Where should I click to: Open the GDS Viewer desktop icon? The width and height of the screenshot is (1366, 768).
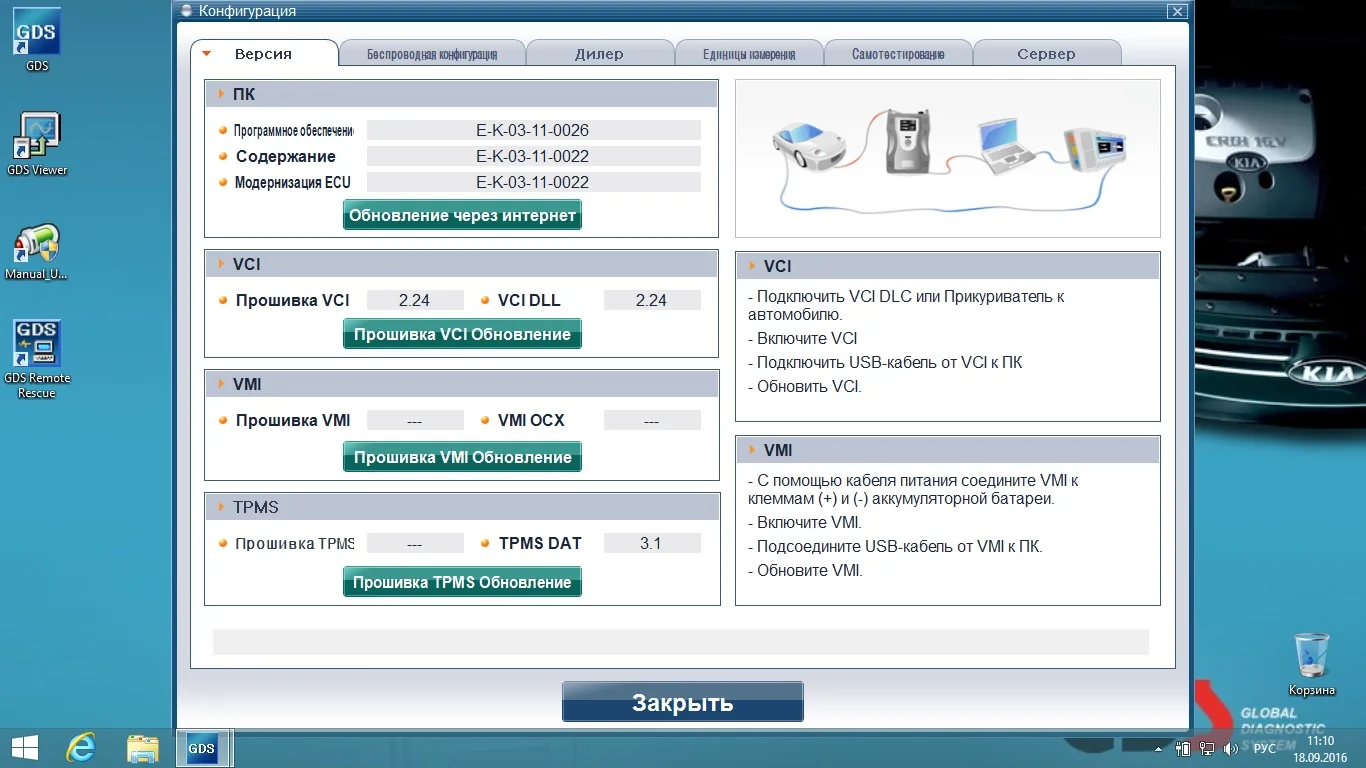coord(37,143)
